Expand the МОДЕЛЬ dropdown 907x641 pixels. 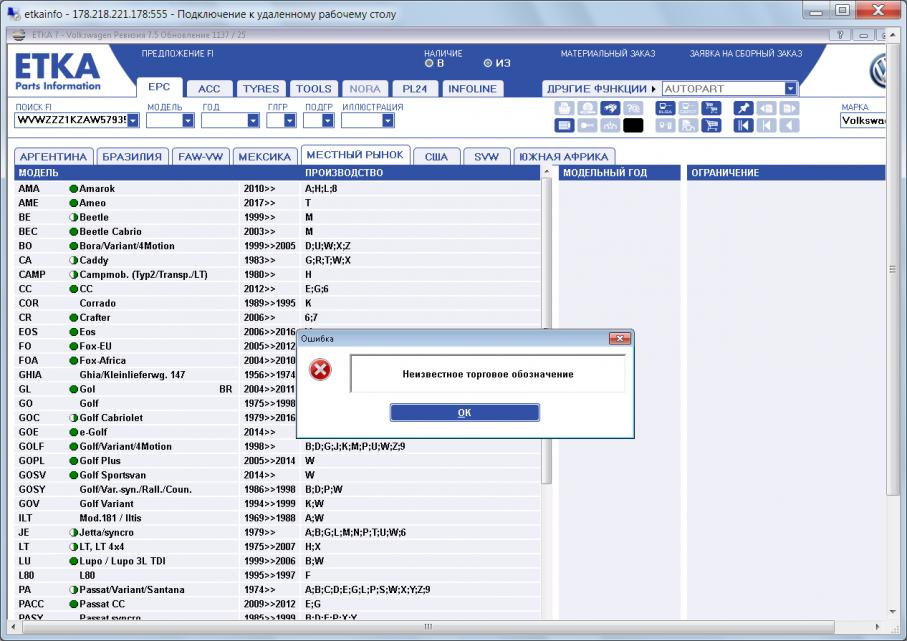pyautogui.click(x=188, y=120)
